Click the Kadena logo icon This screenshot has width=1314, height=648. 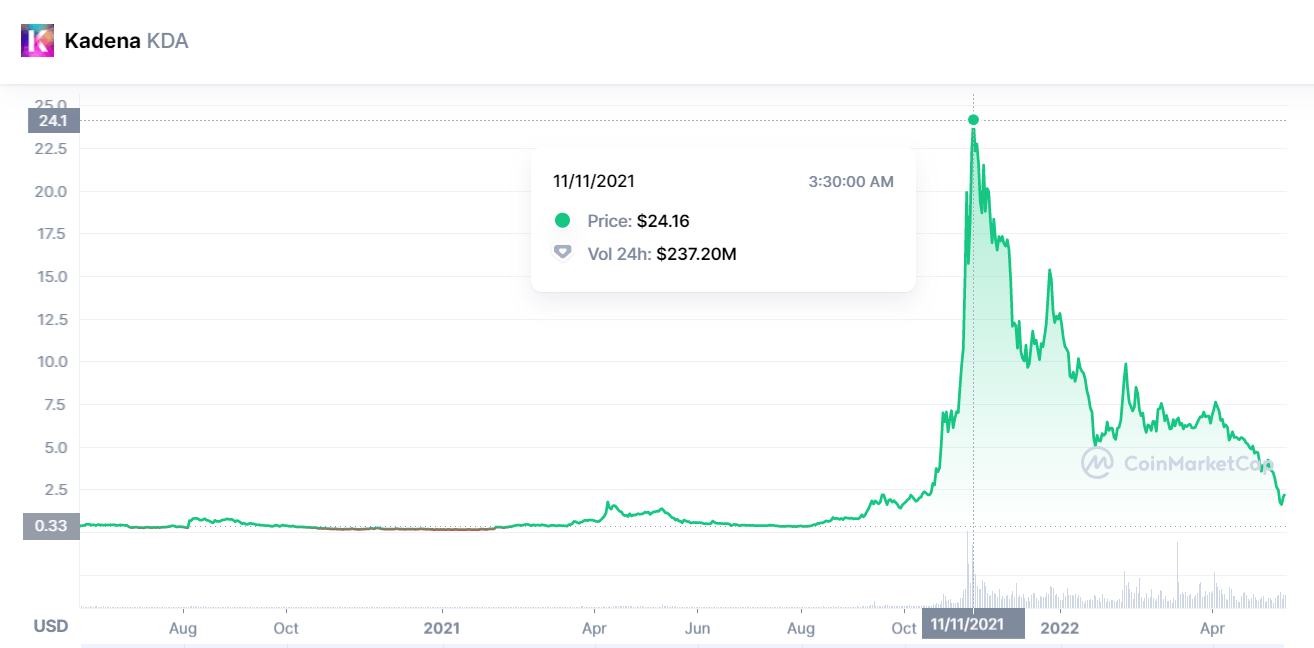[x=39, y=41]
